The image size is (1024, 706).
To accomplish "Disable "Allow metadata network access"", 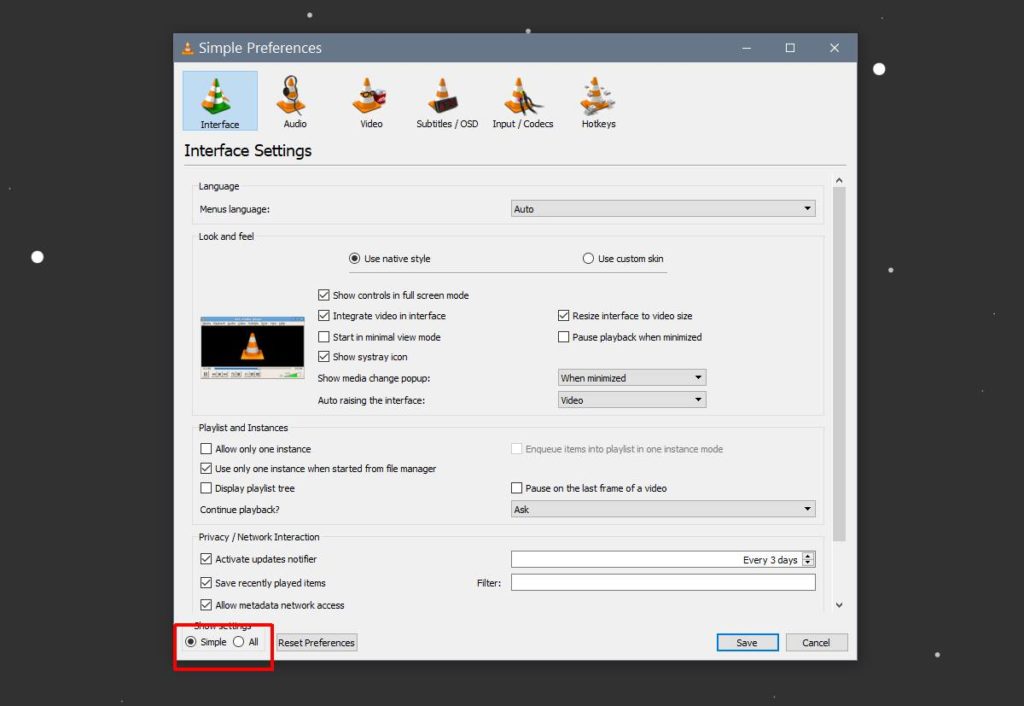I will tap(205, 604).
